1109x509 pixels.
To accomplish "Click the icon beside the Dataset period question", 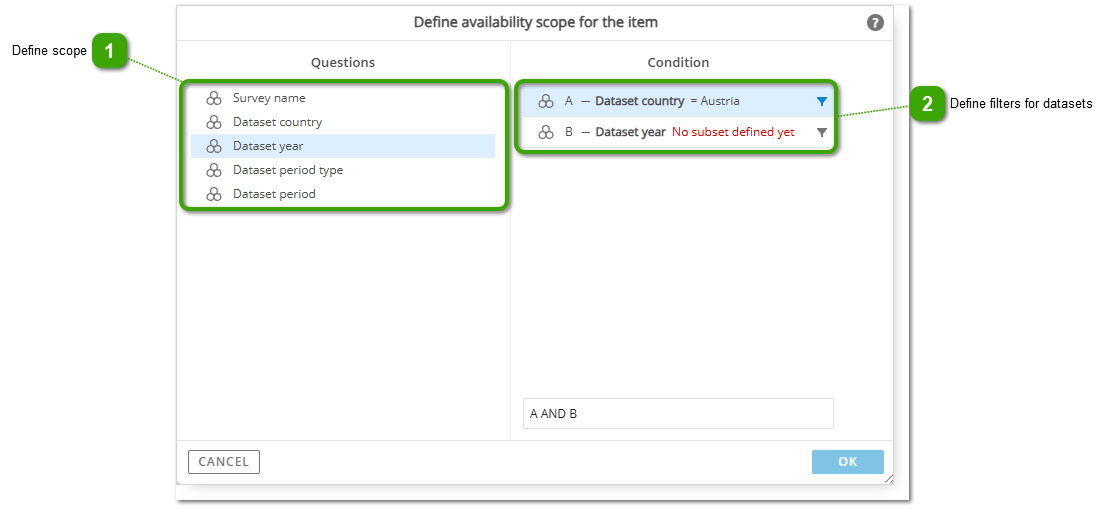I will (x=214, y=194).
